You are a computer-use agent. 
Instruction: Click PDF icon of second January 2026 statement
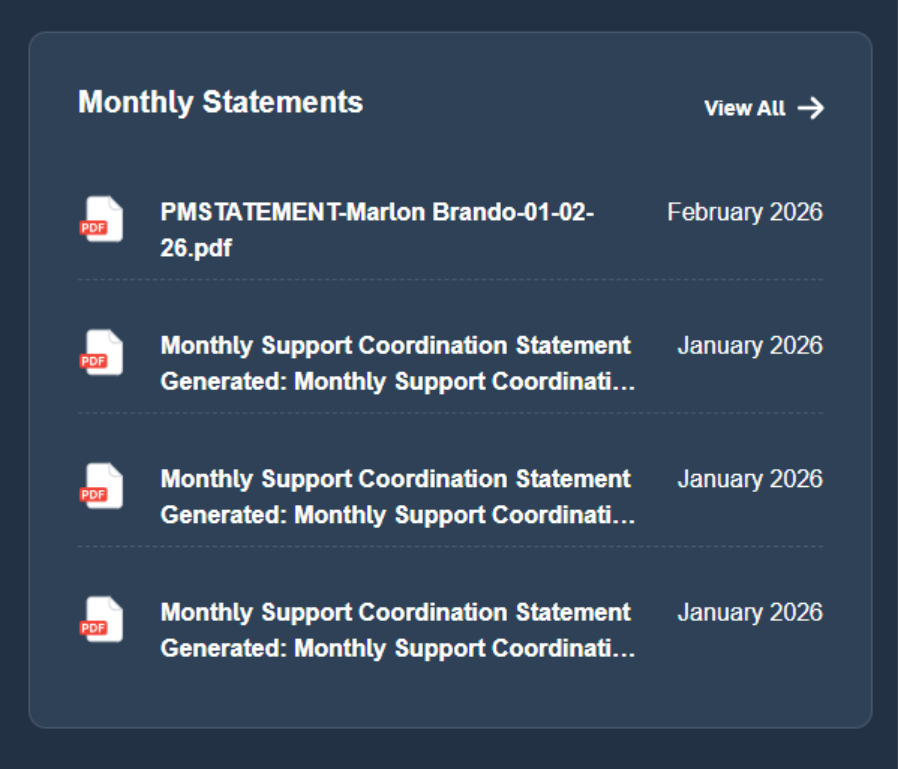101,485
